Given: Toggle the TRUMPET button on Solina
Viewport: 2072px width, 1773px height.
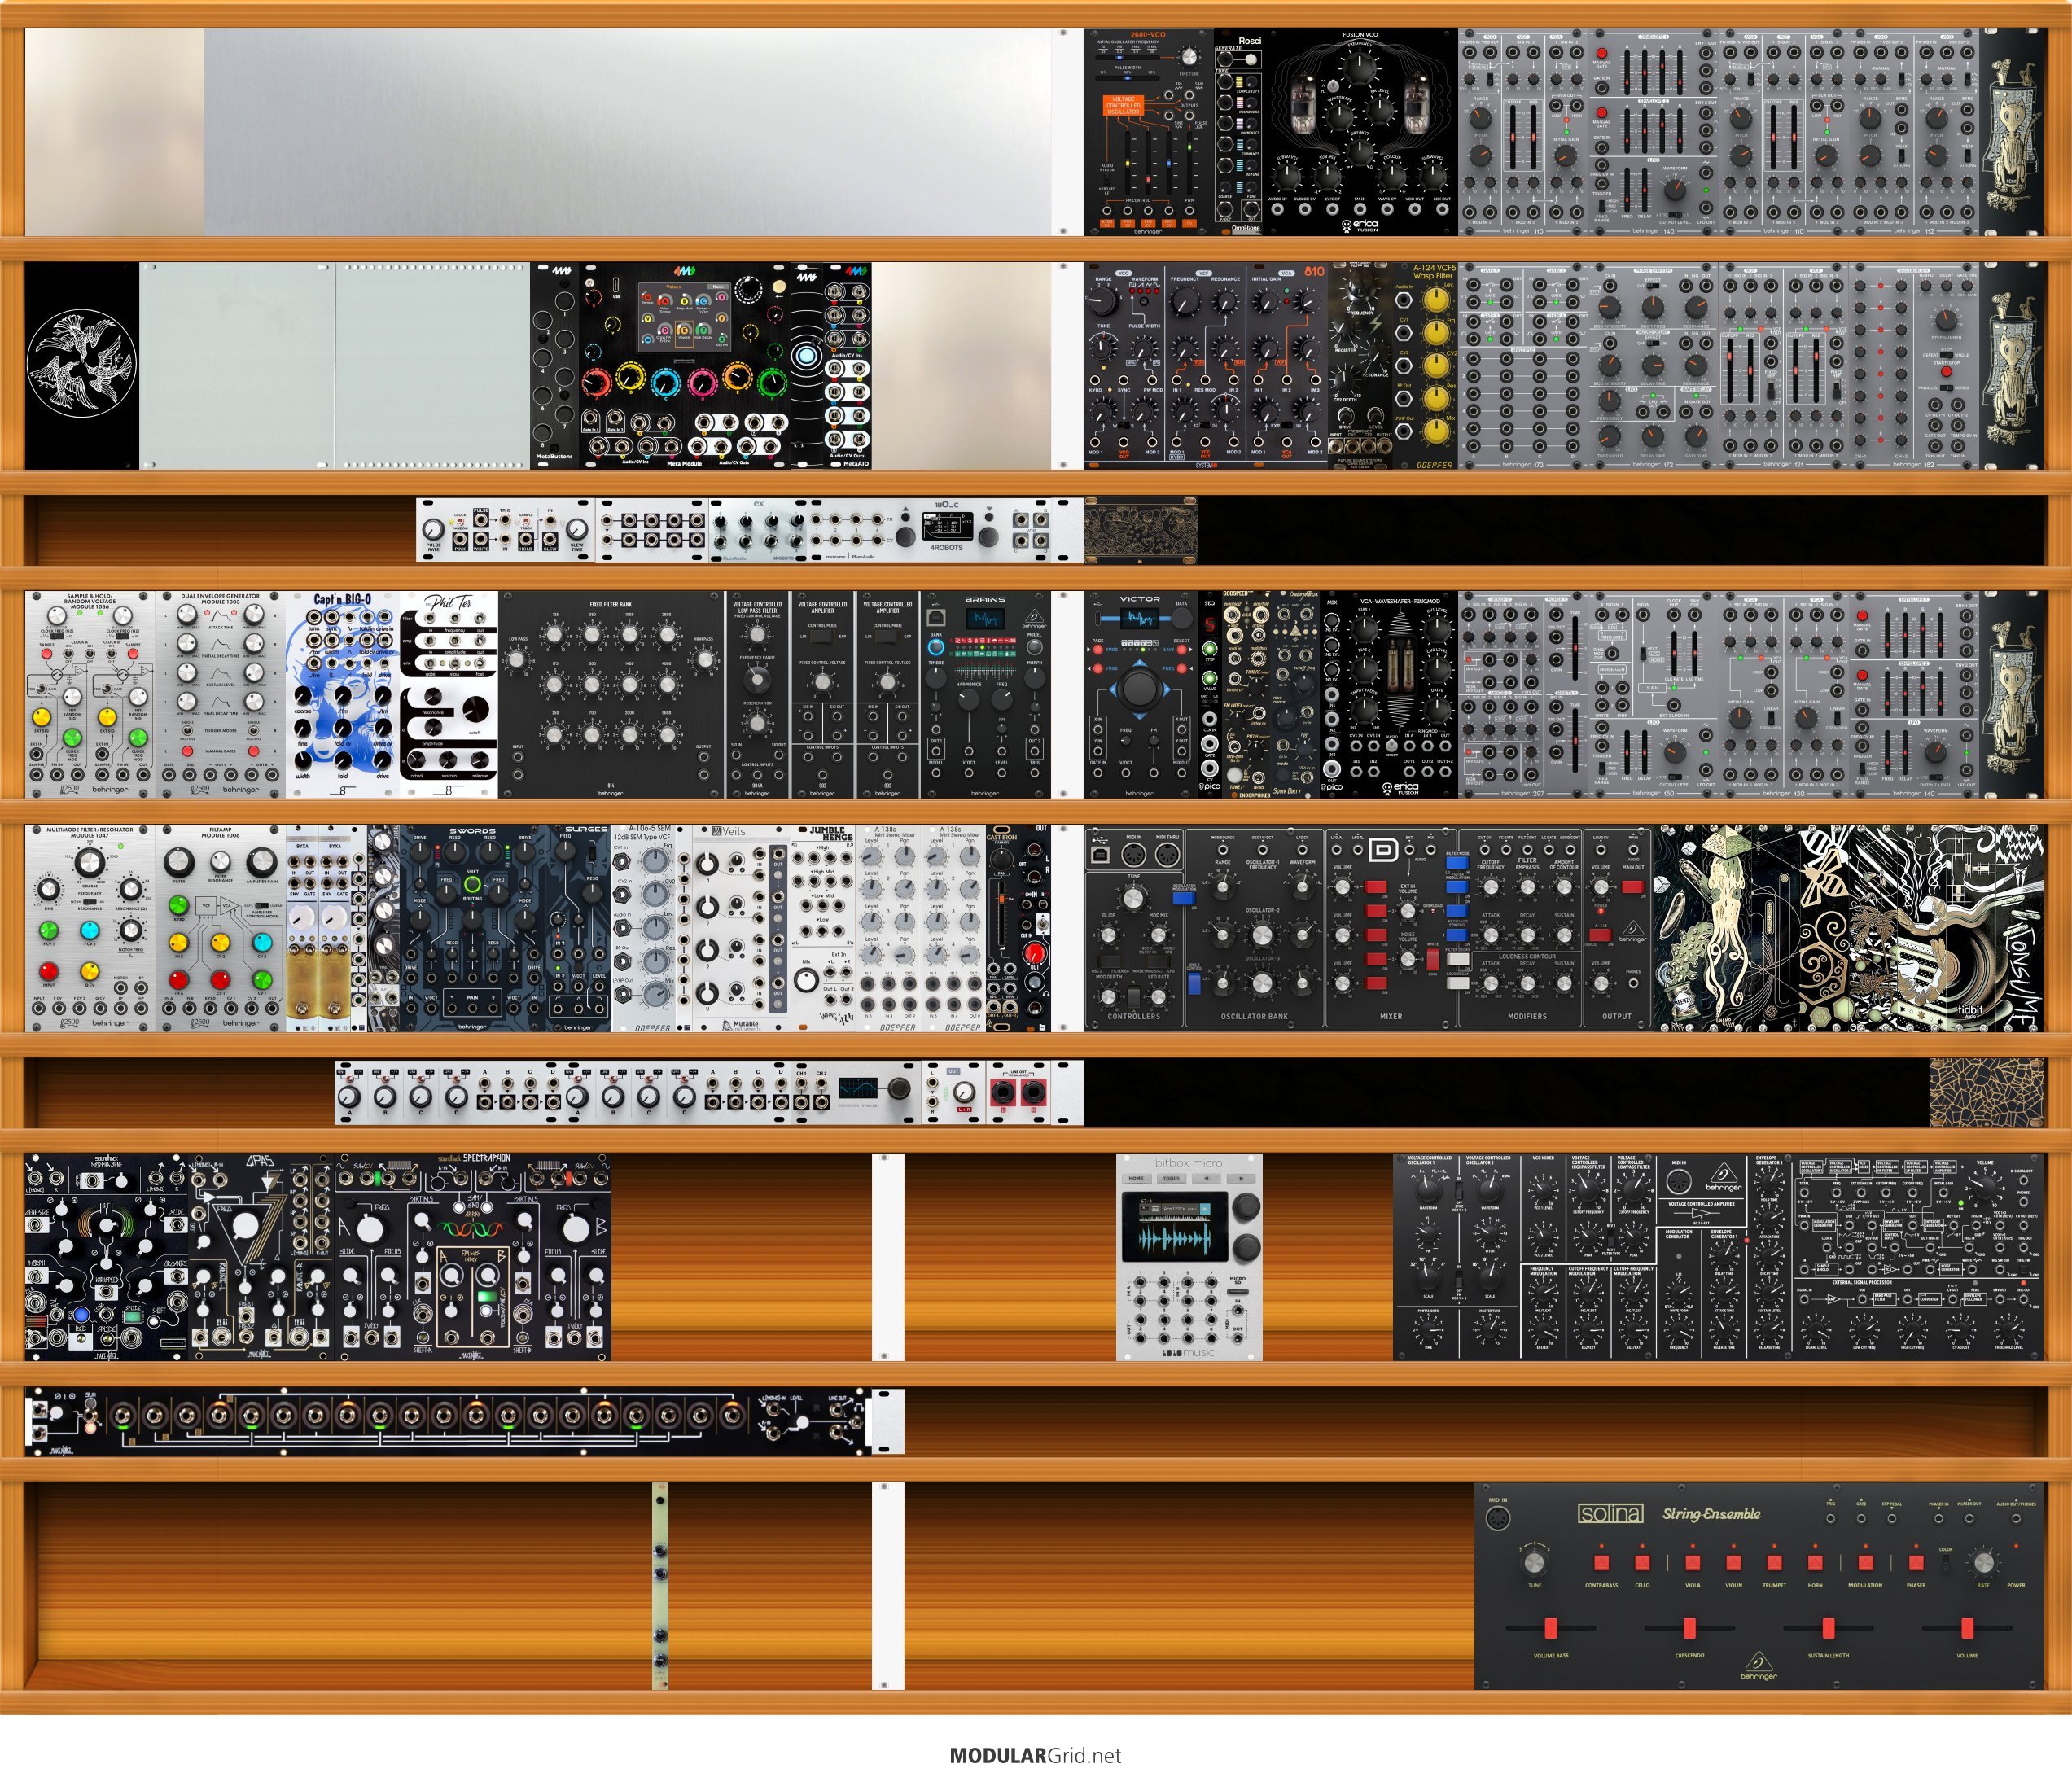Looking at the screenshot, I should (x=1774, y=1562).
